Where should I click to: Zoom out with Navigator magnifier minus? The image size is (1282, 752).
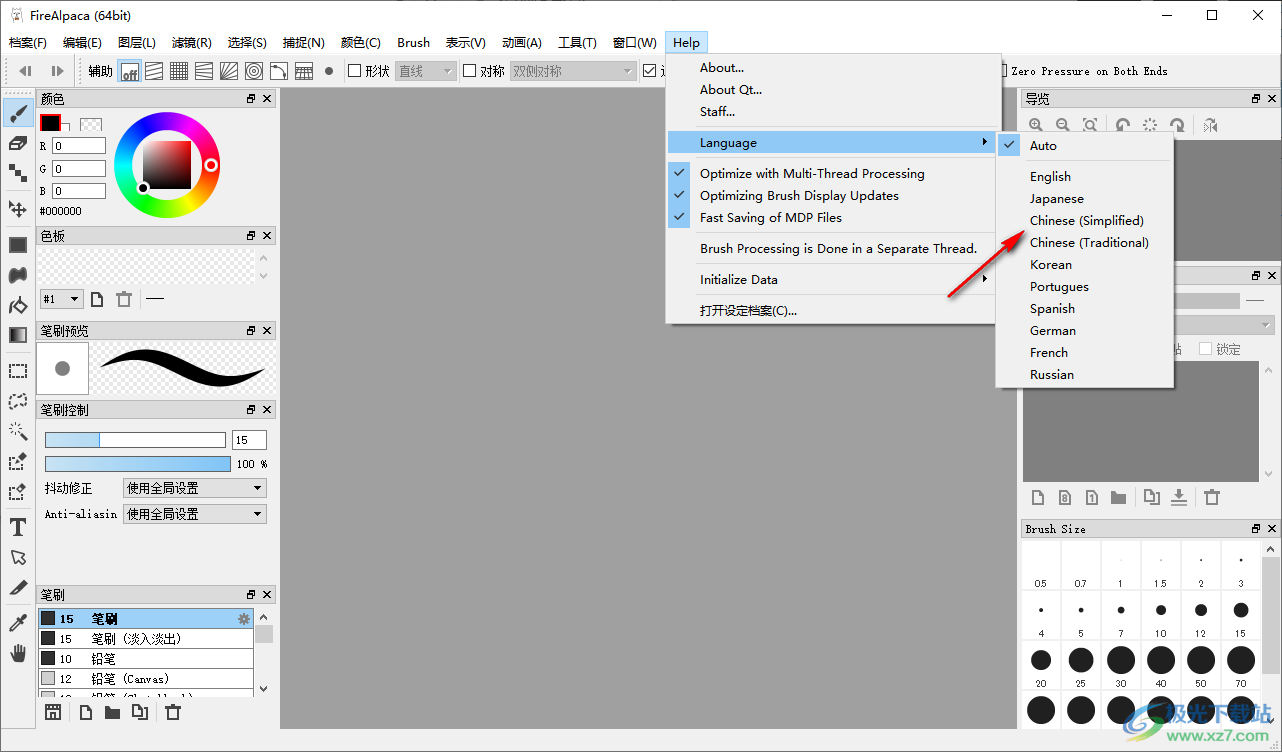pos(1063,125)
